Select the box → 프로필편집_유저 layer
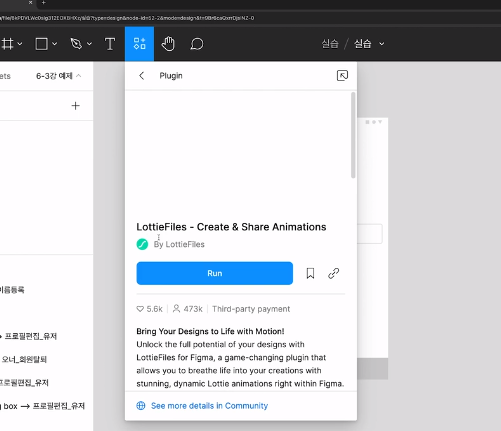The image size is (501, 431). click(x=44, y=406)
